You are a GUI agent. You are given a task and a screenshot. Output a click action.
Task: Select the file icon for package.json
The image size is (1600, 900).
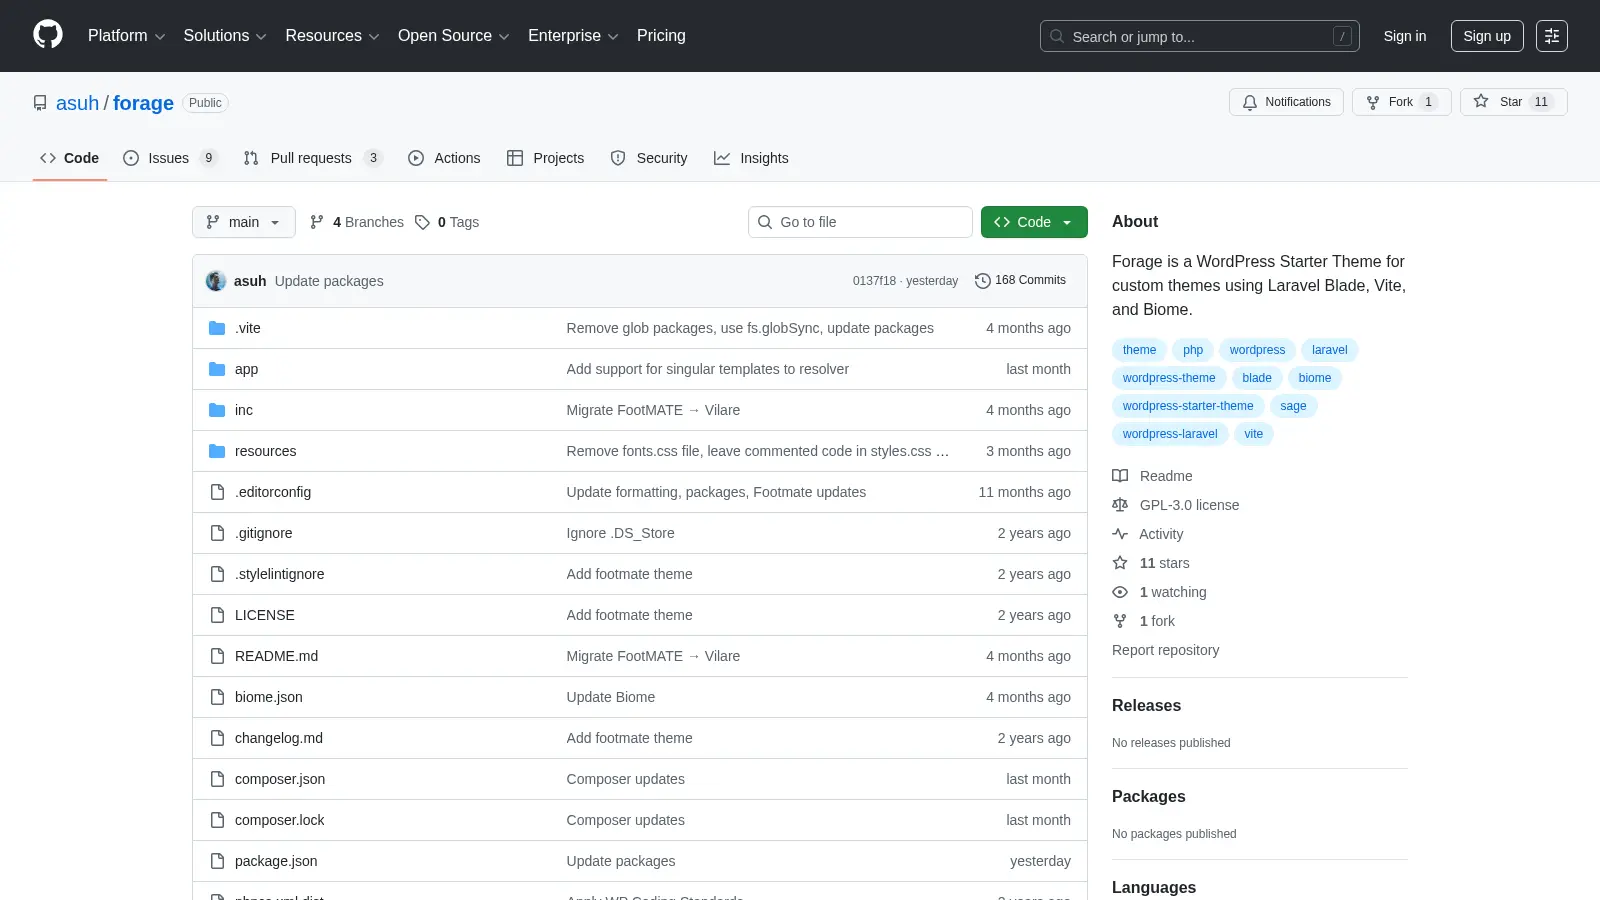click(217, 861)
